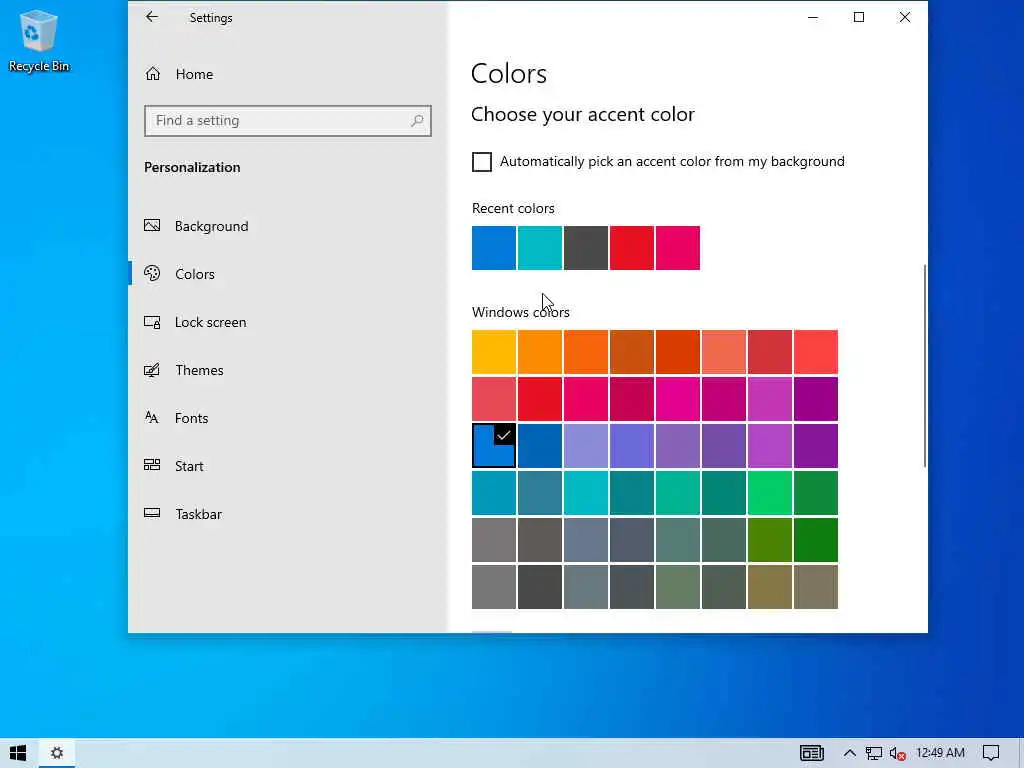1024x768 pixels.
Task: Click the Background picture icon
Action: (x=152, y=226)
